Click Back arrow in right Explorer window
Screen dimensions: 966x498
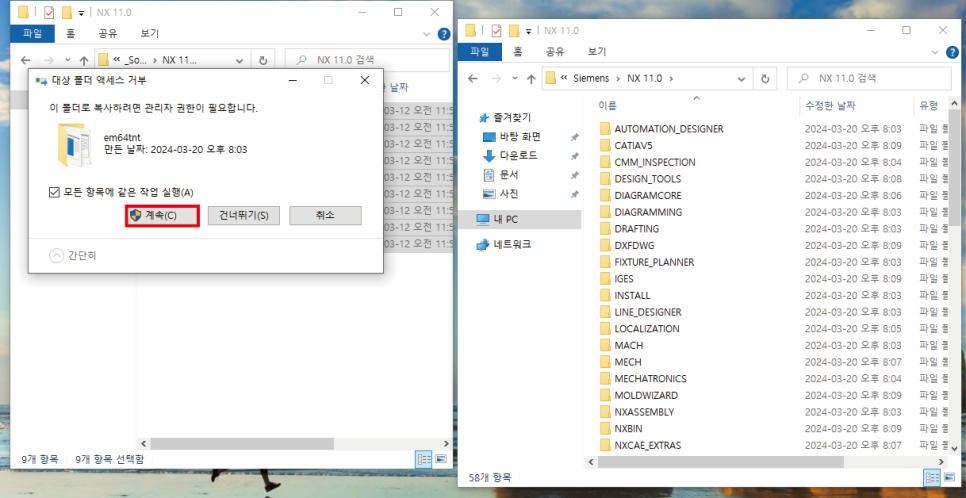pyautogui.click(x=474, y=78)
